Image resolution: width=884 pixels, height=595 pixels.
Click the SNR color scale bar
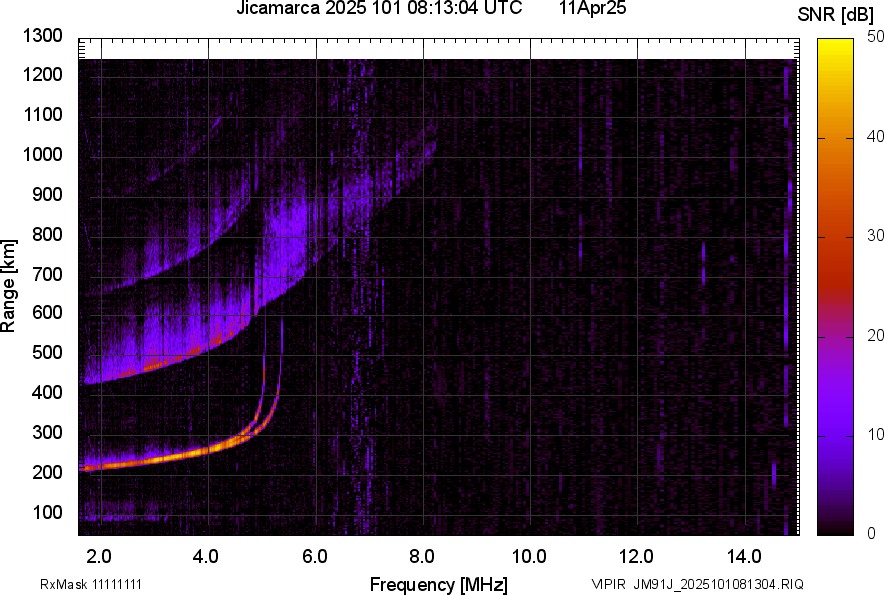[836, 287]
